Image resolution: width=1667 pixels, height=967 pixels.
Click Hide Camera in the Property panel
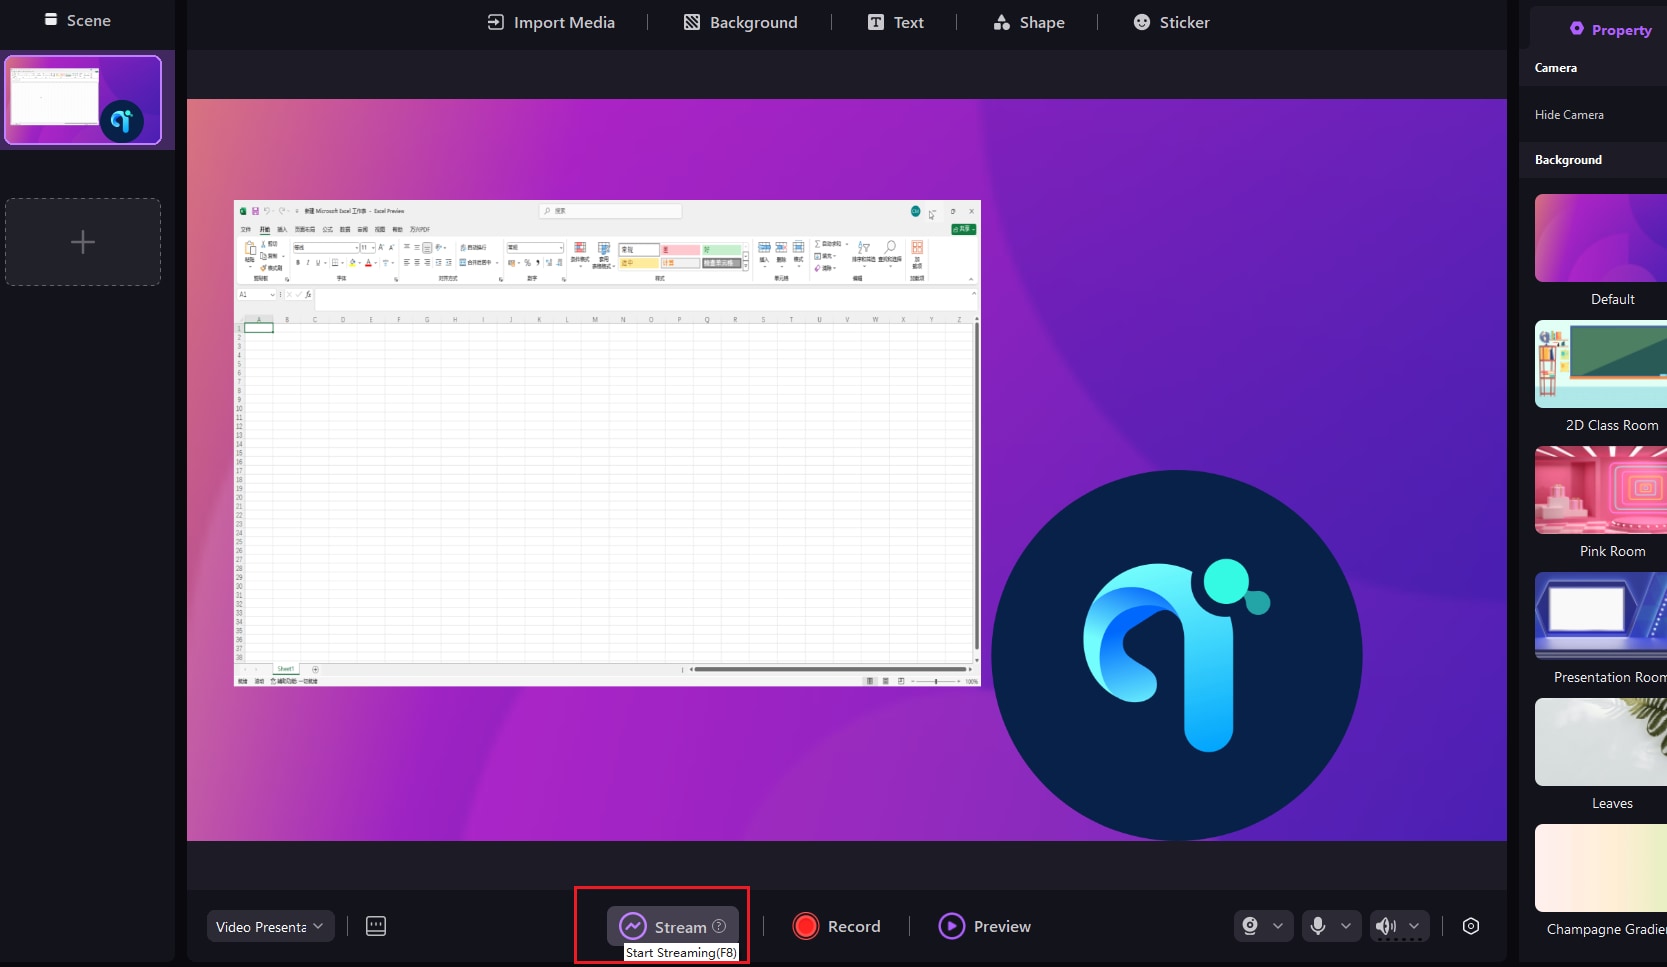pos(1569,115)
